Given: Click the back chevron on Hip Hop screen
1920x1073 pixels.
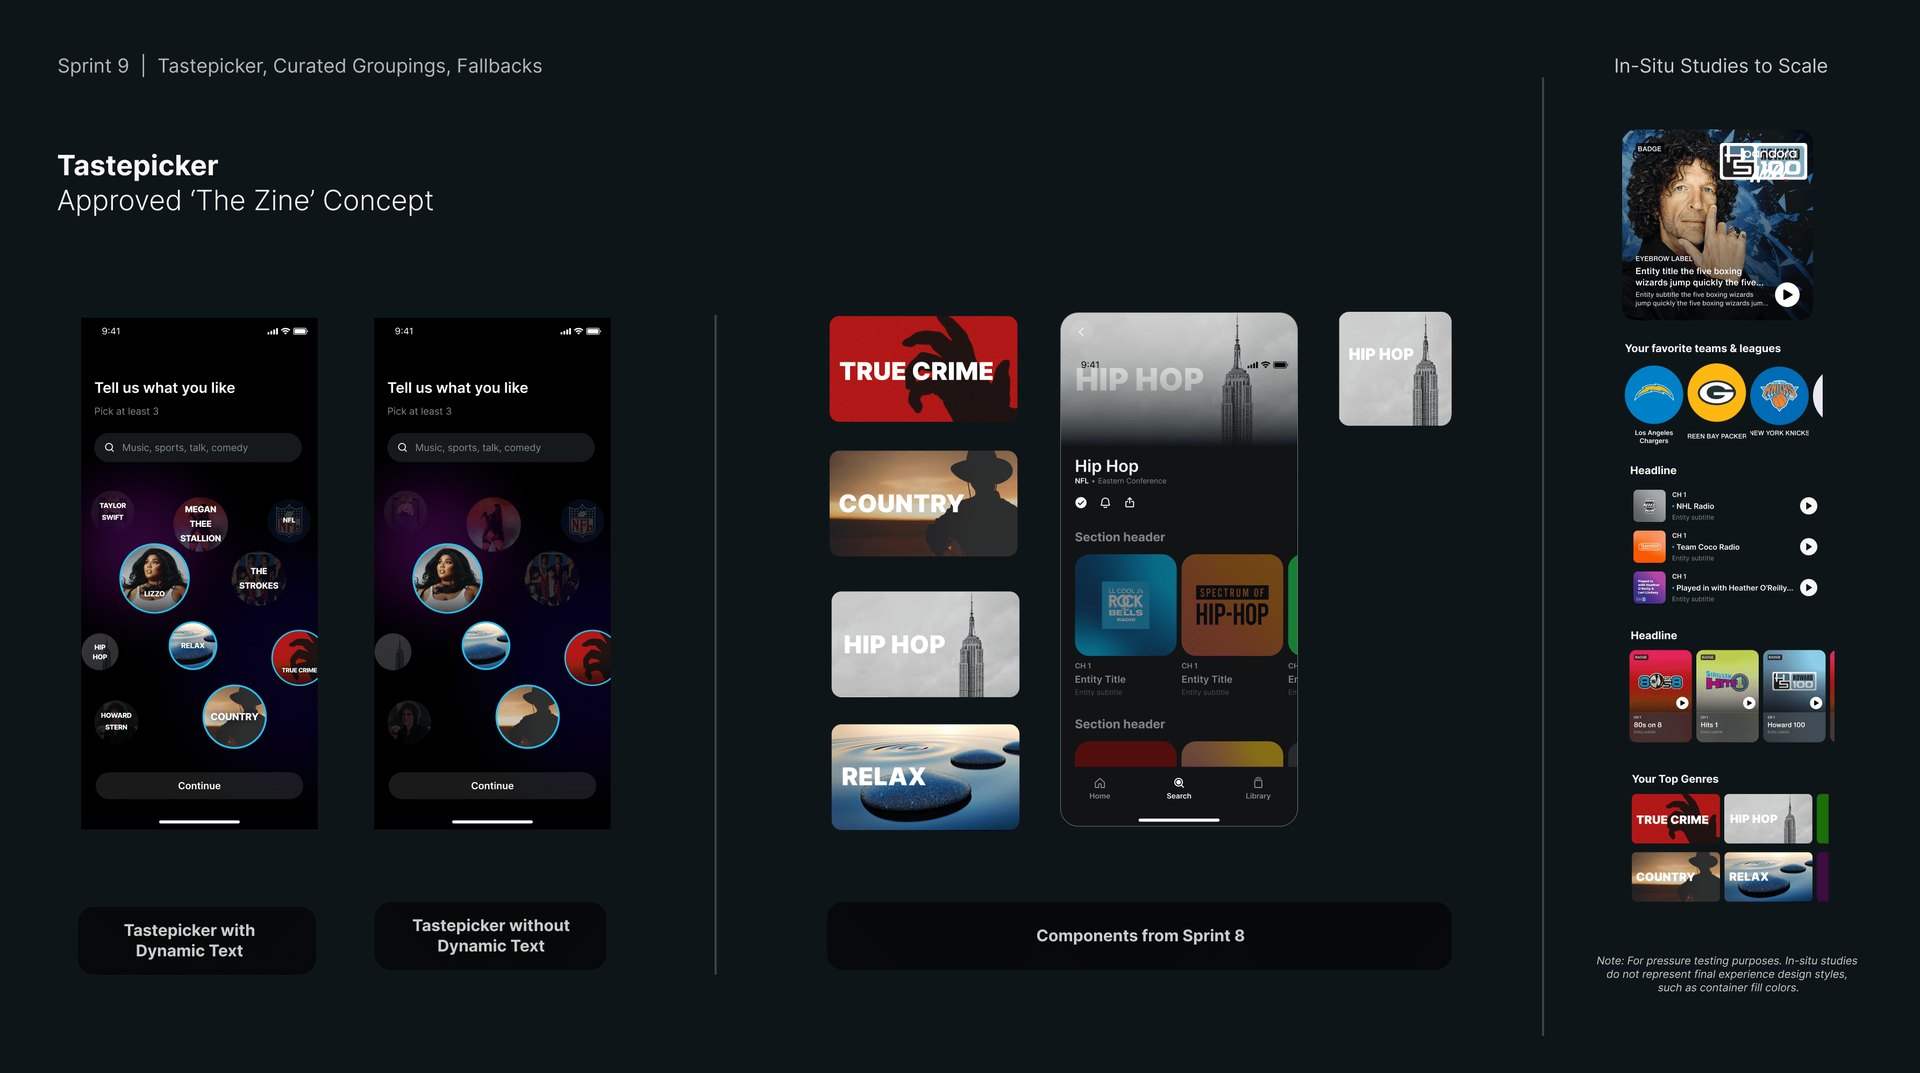Looking at the screenshot, I should 1081,332.
